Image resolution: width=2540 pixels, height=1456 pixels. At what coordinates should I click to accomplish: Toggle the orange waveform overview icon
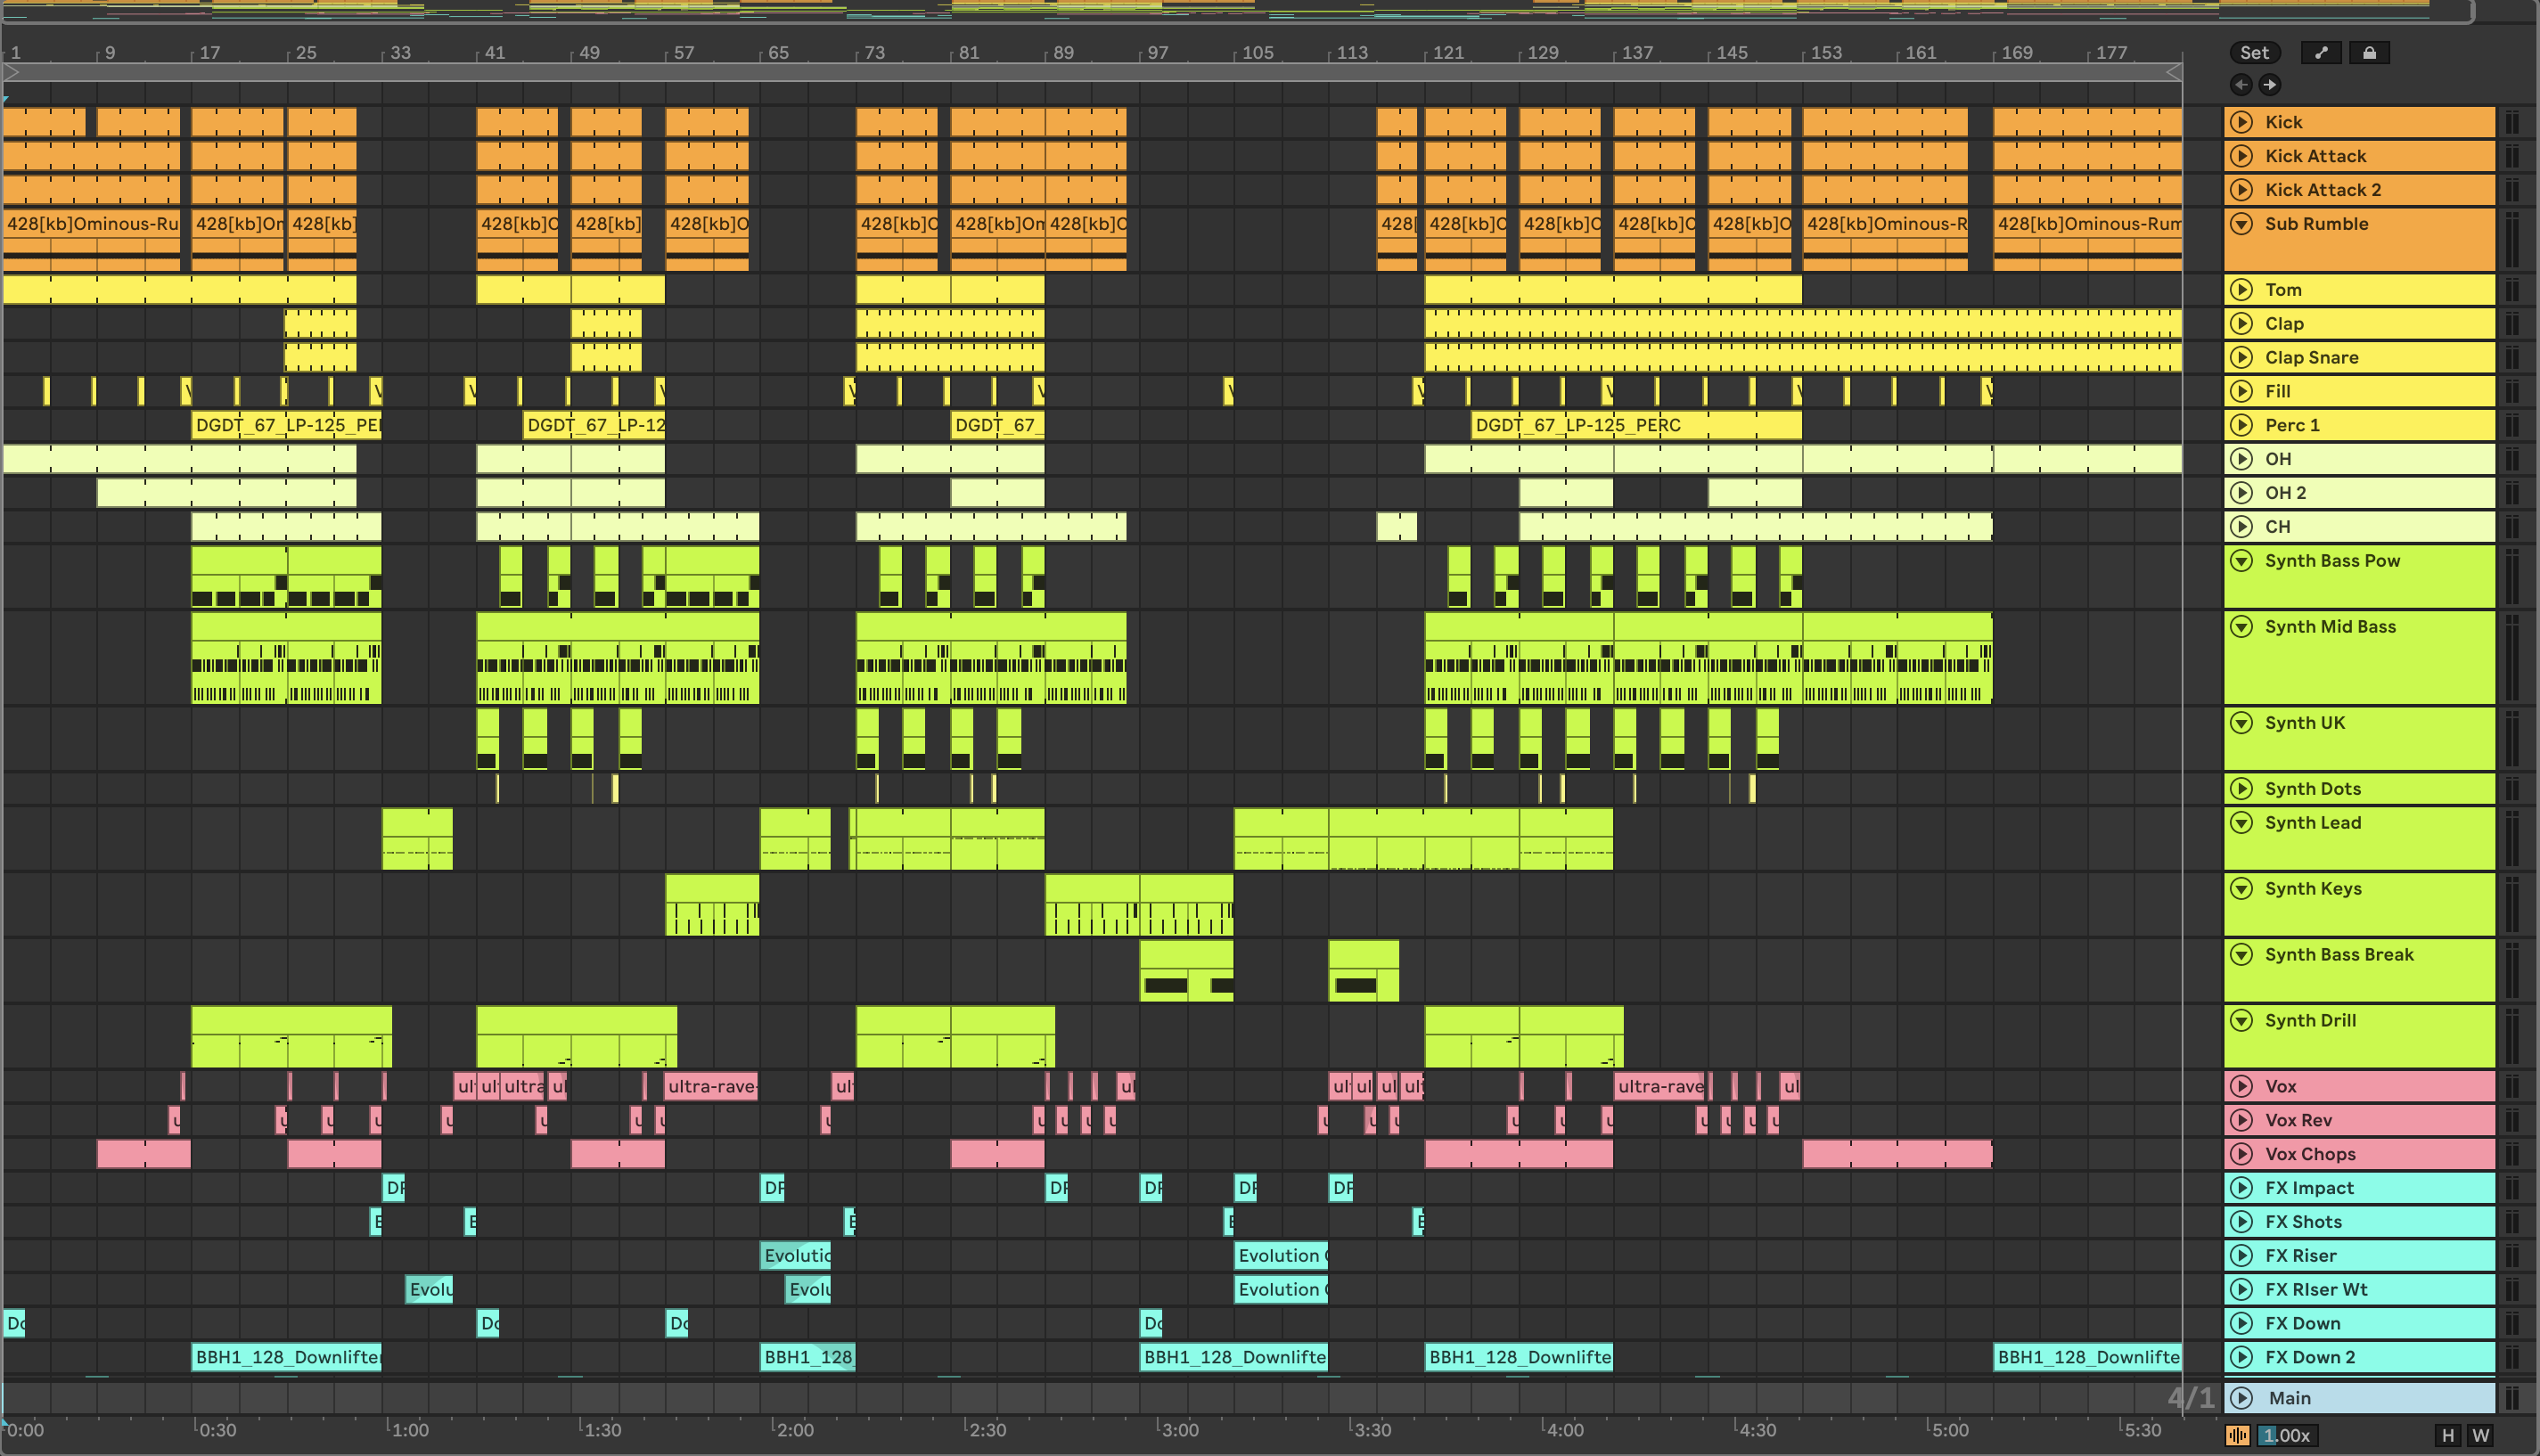pyautogui.click(x=2238, y=1435)
